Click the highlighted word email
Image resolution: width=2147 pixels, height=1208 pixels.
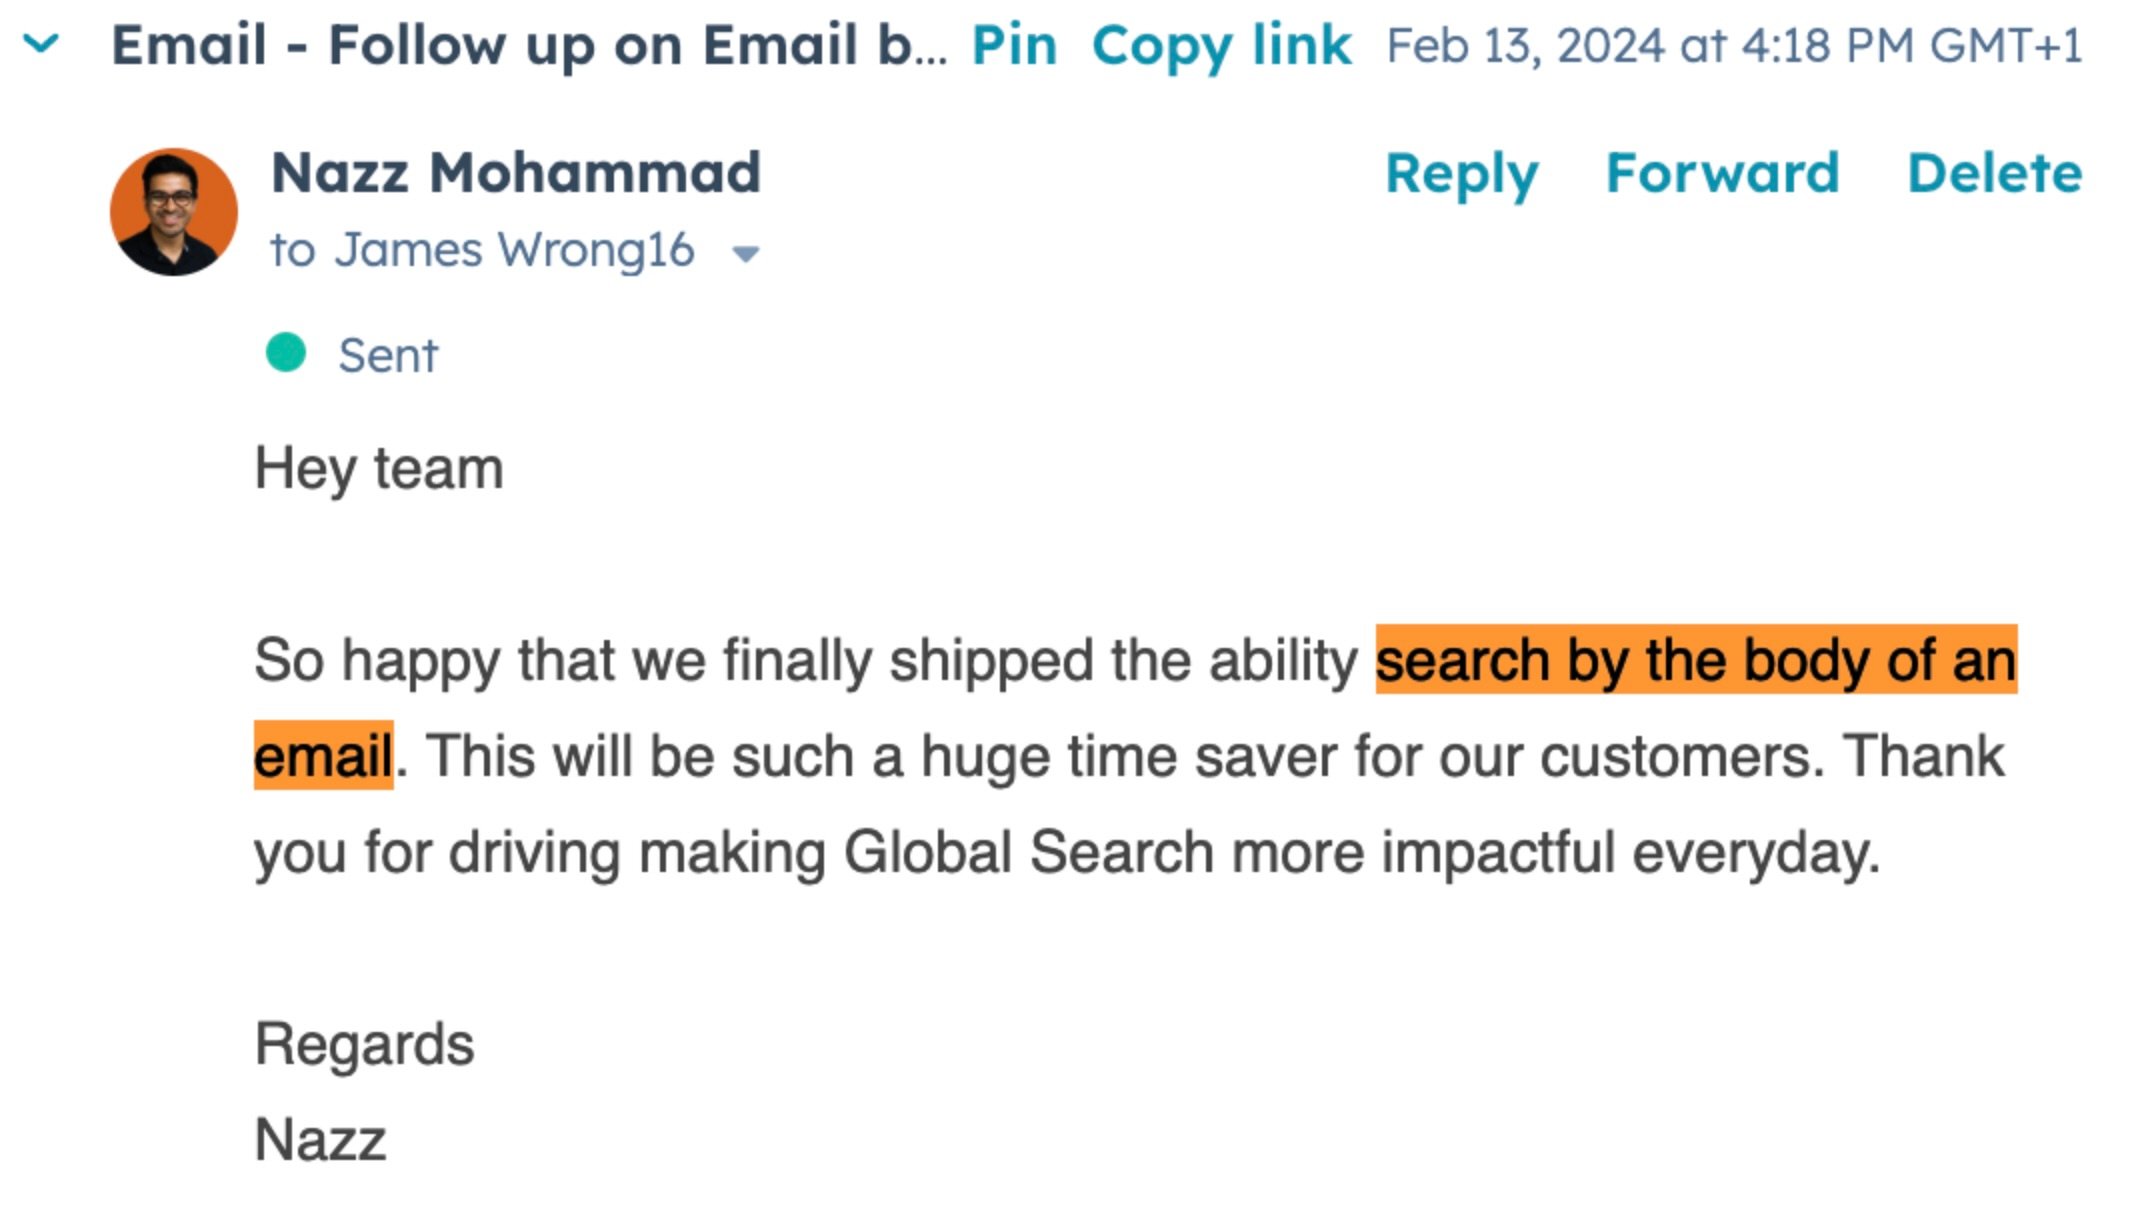pos(323,756)
